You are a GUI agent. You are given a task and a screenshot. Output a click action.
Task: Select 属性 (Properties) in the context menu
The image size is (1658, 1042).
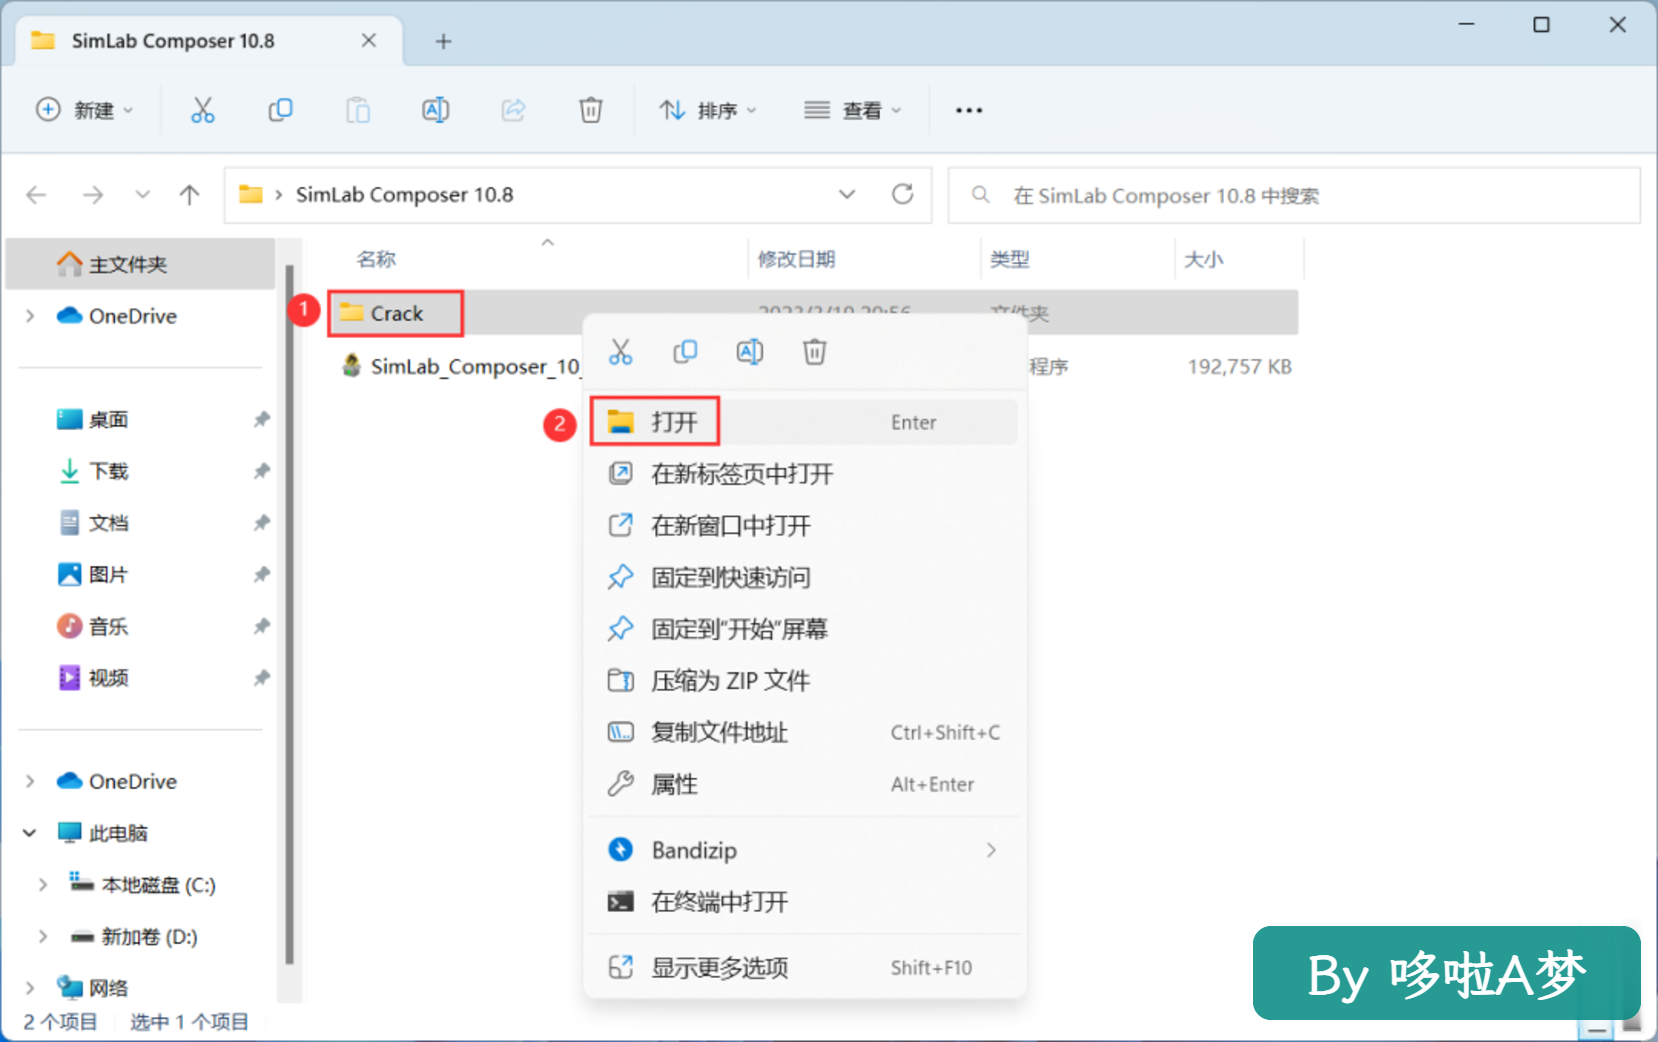(x=804, y=784)
